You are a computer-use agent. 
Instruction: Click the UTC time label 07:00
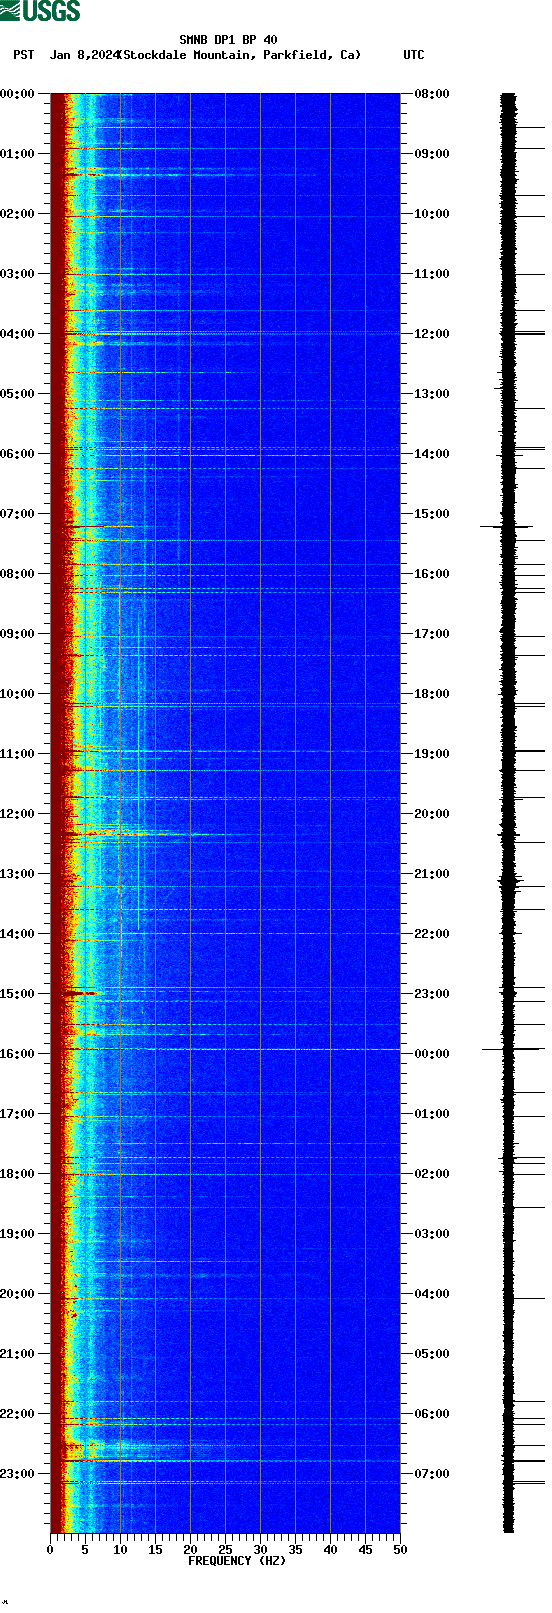(432, 1474)
